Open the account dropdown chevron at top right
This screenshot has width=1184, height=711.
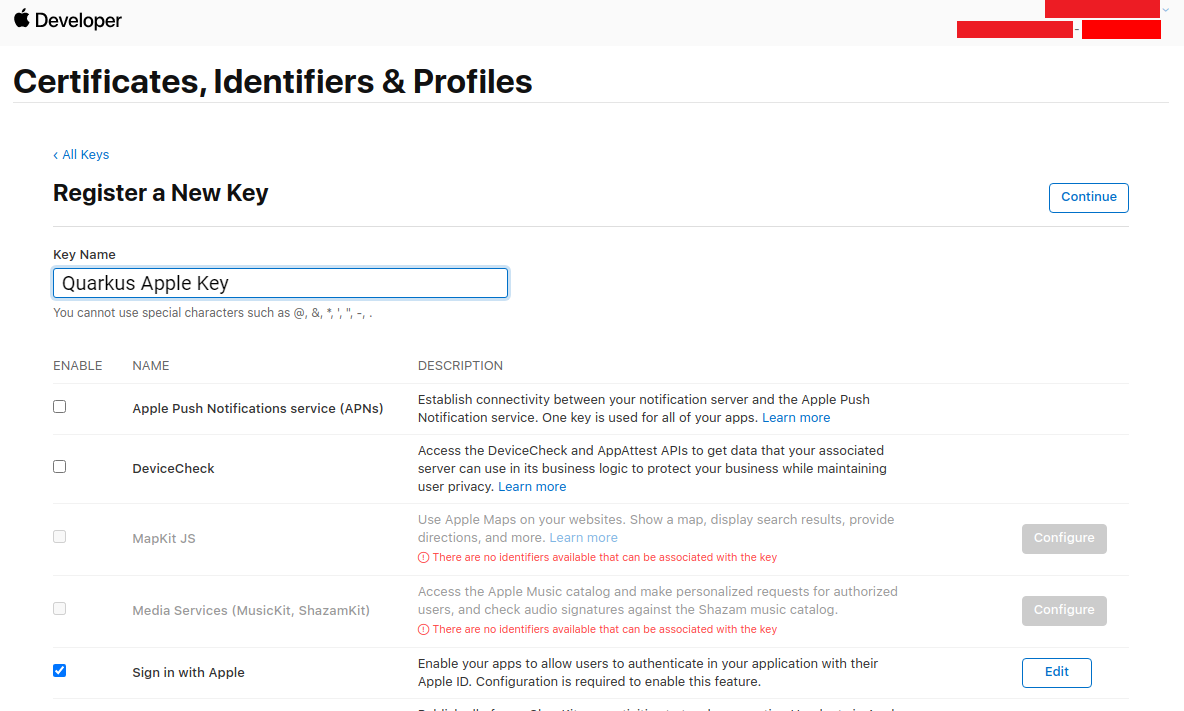click(x=1166, y=10)
